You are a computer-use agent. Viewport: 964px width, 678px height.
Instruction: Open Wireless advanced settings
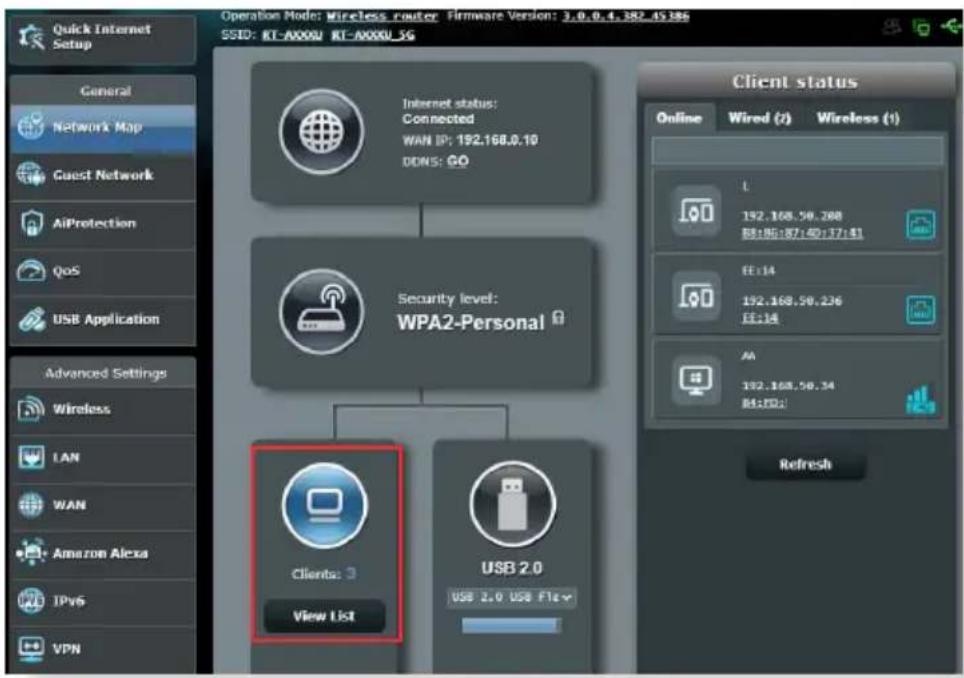[103, 409]
